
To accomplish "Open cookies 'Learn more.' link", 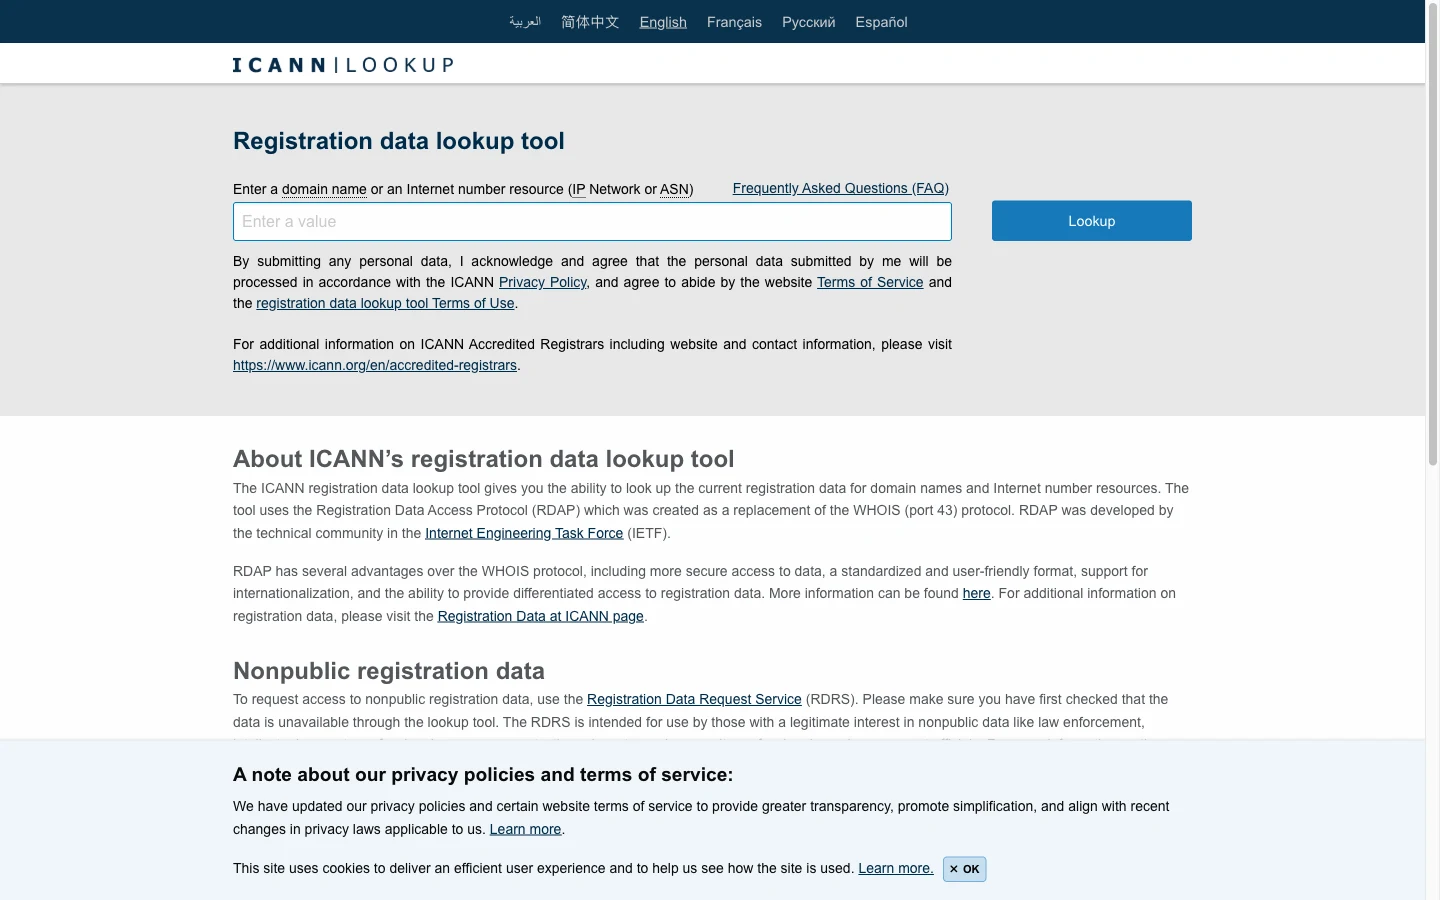I will point(896,868).
